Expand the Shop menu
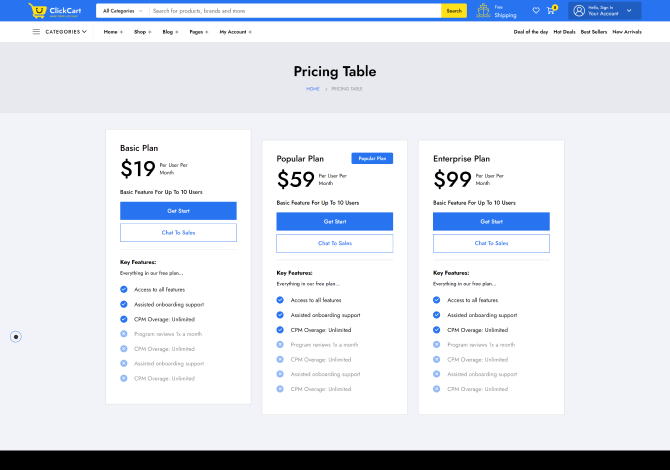The width and height of the screenshot is (670, 470). click(x=142, y=32)
